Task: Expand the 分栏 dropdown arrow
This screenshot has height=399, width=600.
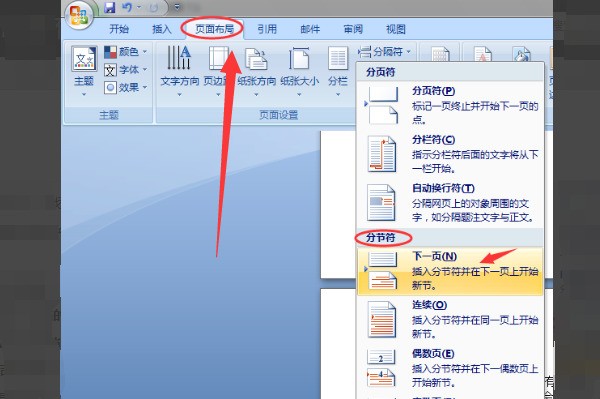Action: pyautogui.click(x=338, y=94)
